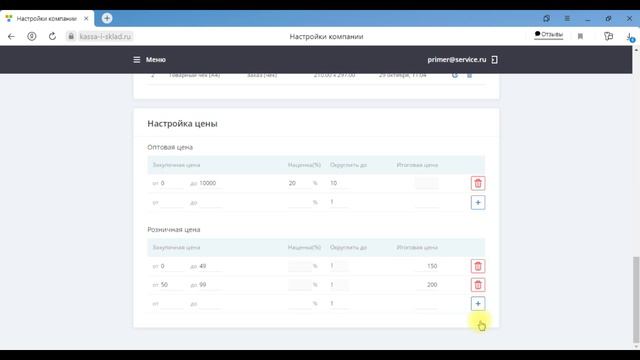Viewport: 640px width, 360px height.
Task: Open the Меню hamburger menu
Action: pyautogui.click(x=149, y=60)
